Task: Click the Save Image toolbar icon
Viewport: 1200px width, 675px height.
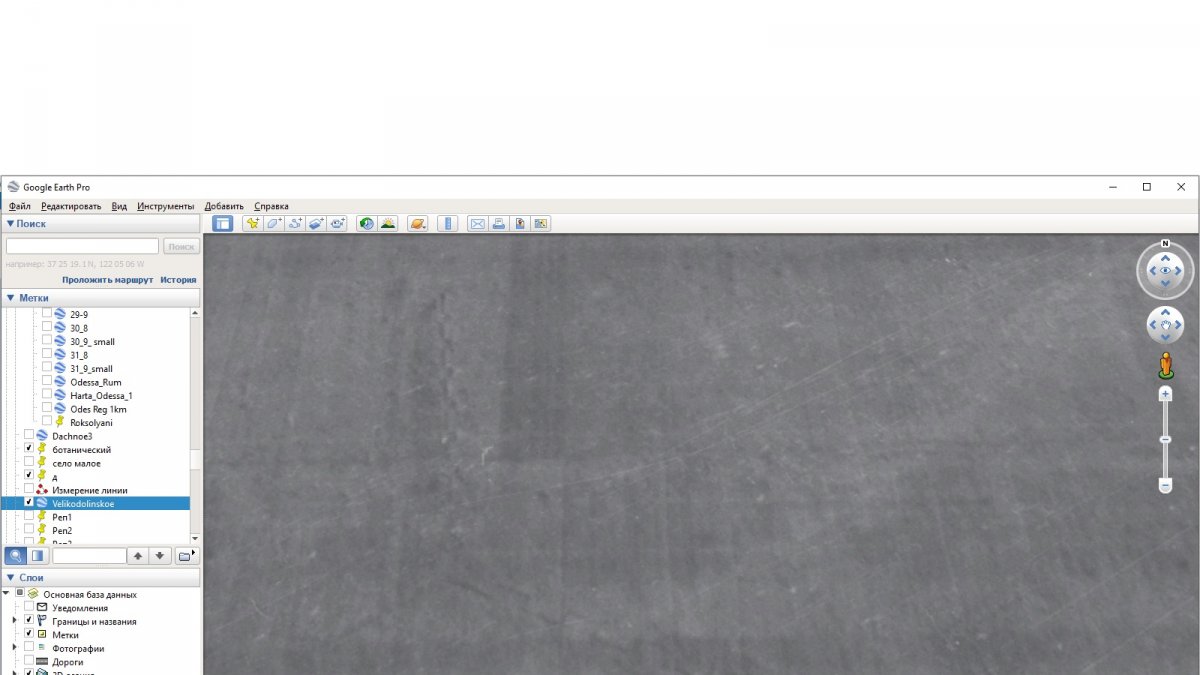Action: click(519, 223)
